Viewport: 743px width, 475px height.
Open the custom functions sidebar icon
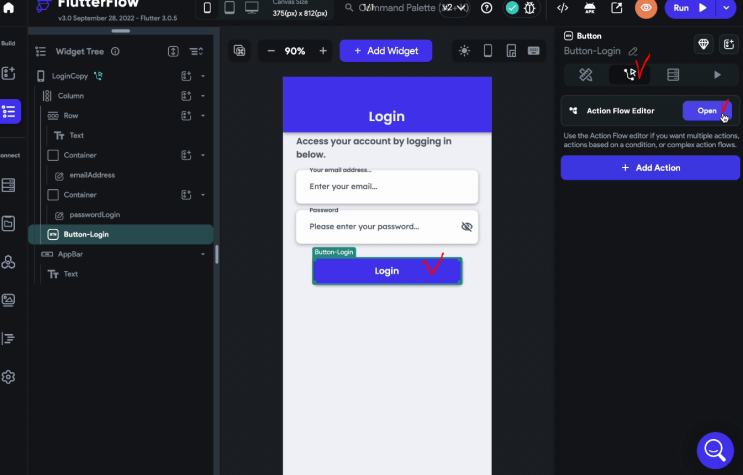(x=9, y=338)
